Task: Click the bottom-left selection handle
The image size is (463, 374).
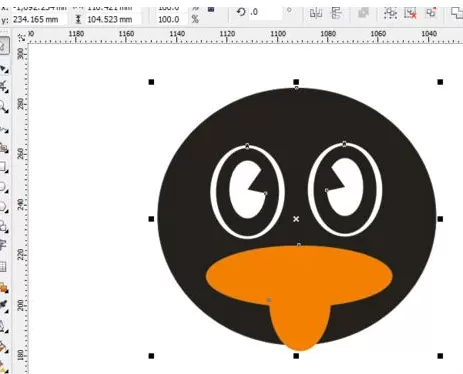Action: click(x=151, y=356)
